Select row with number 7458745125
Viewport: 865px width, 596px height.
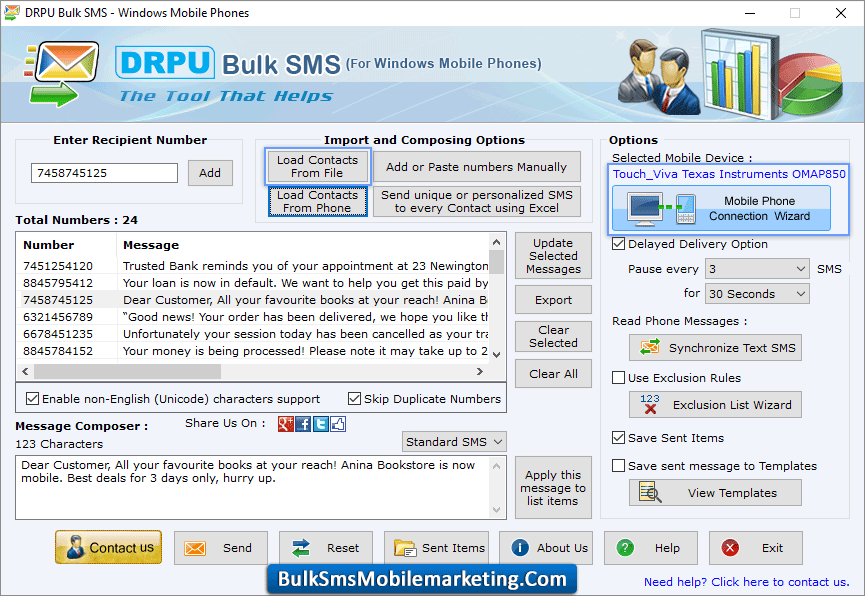click(253, 300)
